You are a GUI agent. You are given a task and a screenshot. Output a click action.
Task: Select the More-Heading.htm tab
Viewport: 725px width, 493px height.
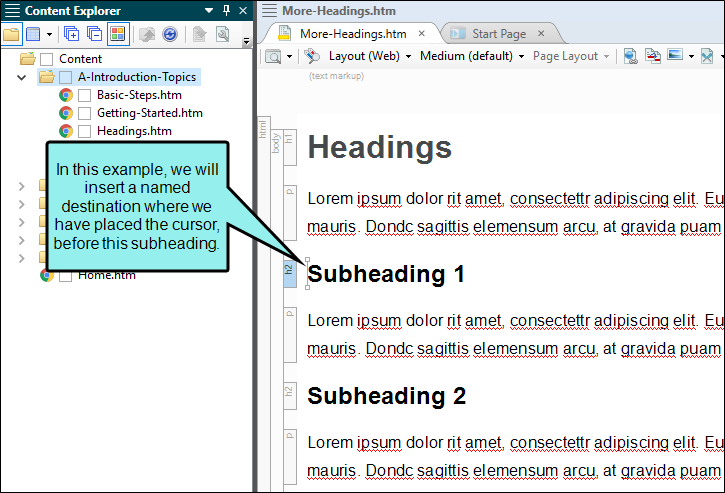click(x=353, y=34)
